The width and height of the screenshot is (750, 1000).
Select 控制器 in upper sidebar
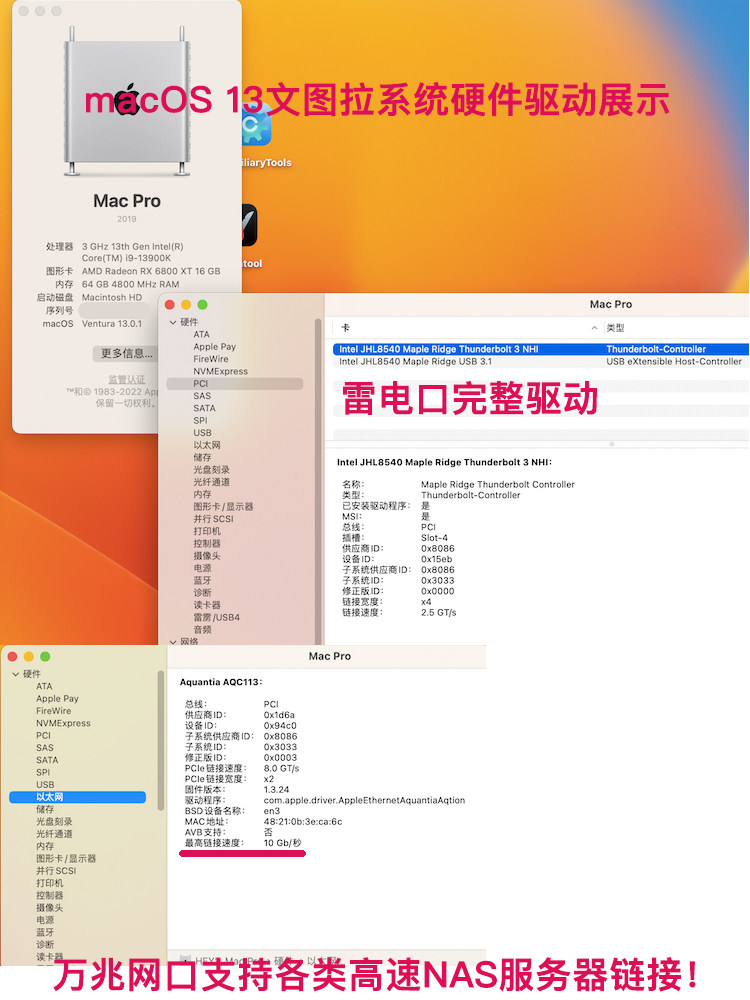tap(207, 543)
